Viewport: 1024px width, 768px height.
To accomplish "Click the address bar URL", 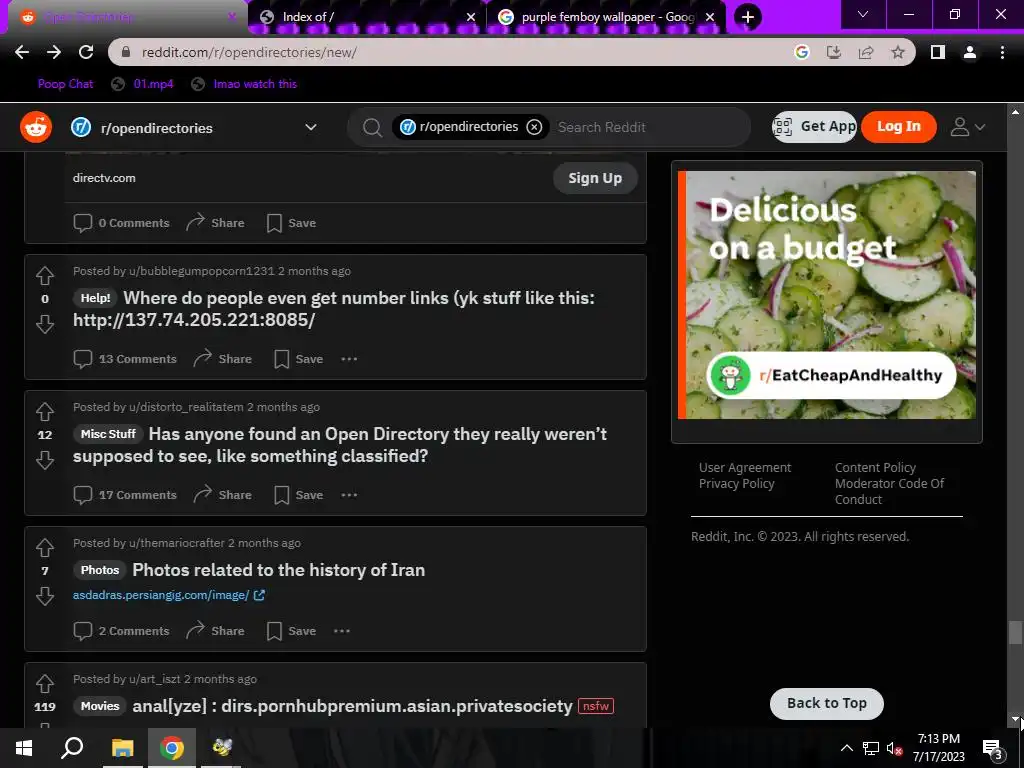I will (x=249, y=52).
